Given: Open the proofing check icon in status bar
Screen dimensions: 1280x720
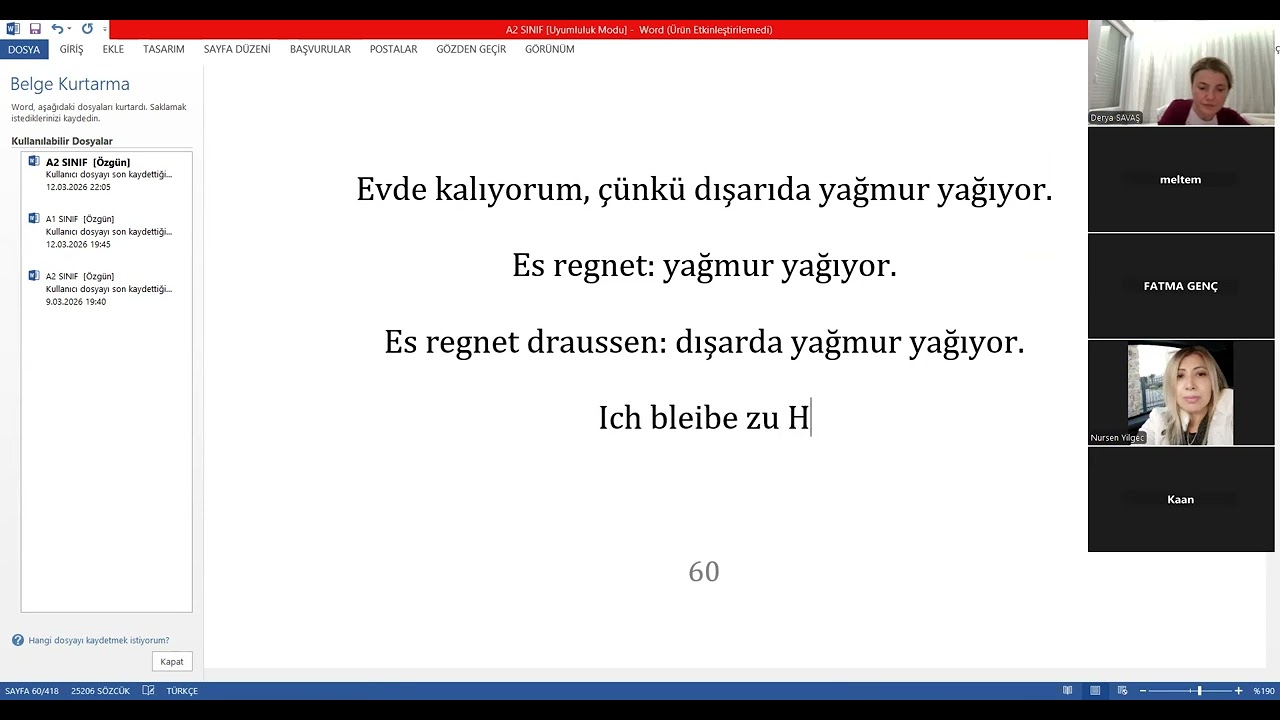Looking at the screenshot, I should pos(149,691).
